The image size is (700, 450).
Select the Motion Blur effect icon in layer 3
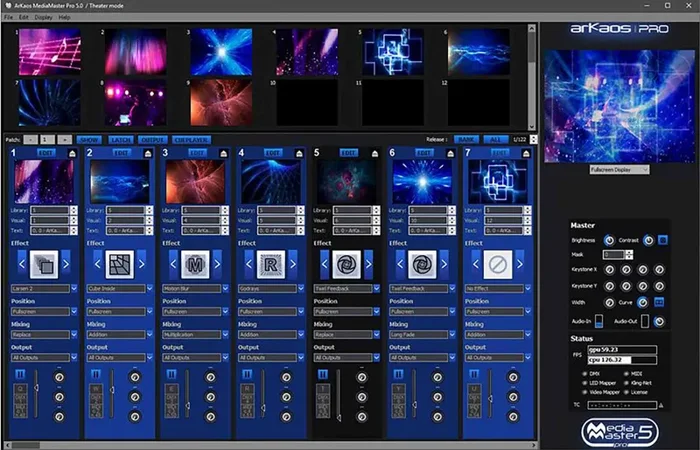pyautogui.click(x=195, y=264)
